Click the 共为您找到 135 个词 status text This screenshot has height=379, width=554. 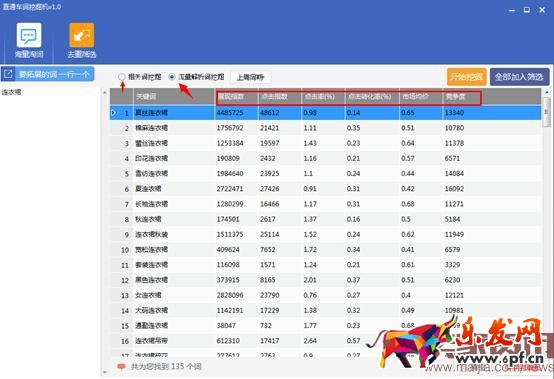point(166,367)
